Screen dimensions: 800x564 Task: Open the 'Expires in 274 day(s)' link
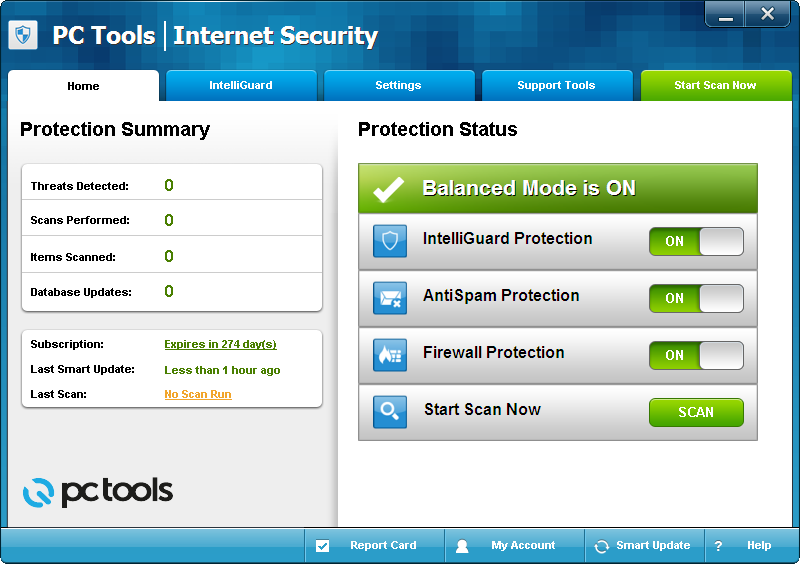pos(220,344)
